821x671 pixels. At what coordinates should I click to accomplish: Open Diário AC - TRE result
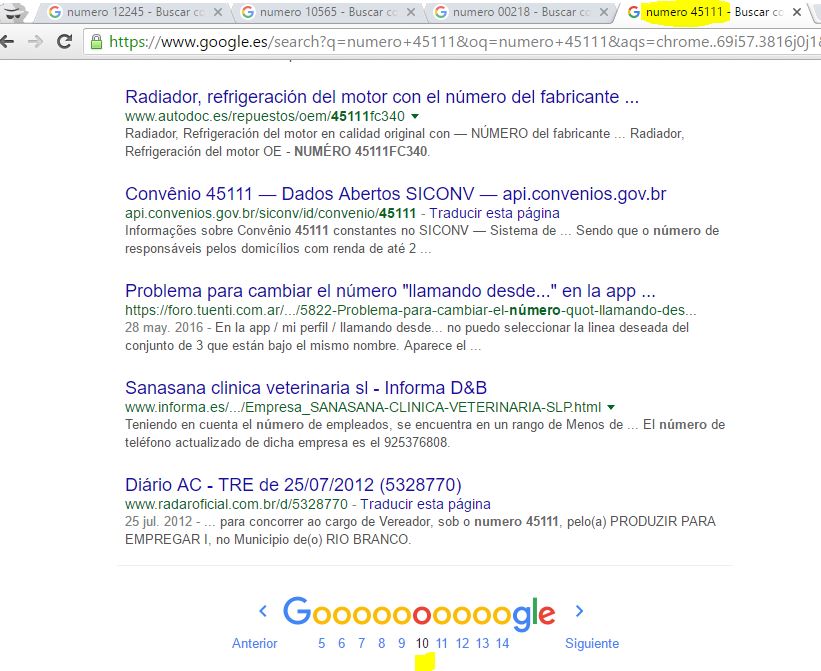[293, 485]
